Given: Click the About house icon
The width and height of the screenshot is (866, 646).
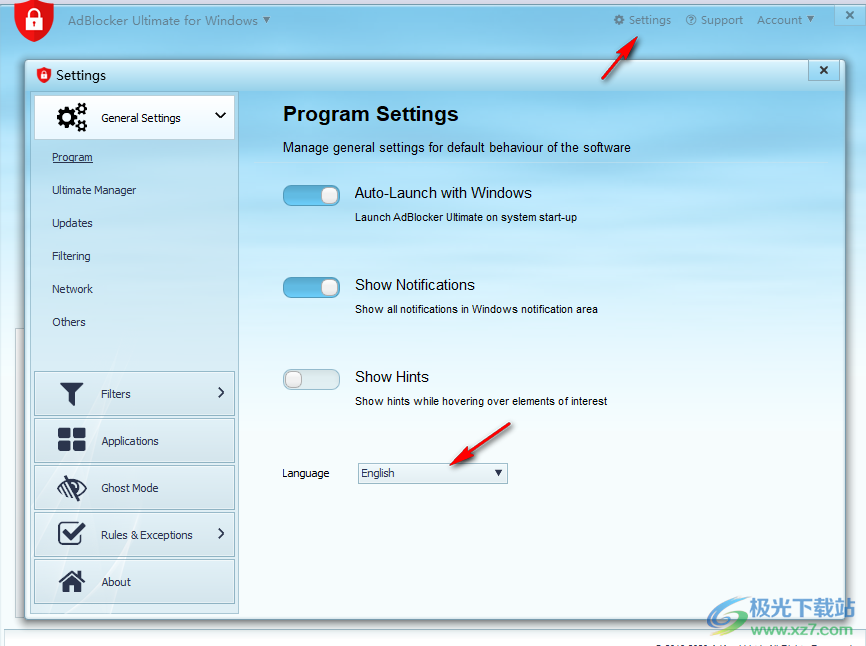Looking at the screenshot, I should [x=72, y=581].
